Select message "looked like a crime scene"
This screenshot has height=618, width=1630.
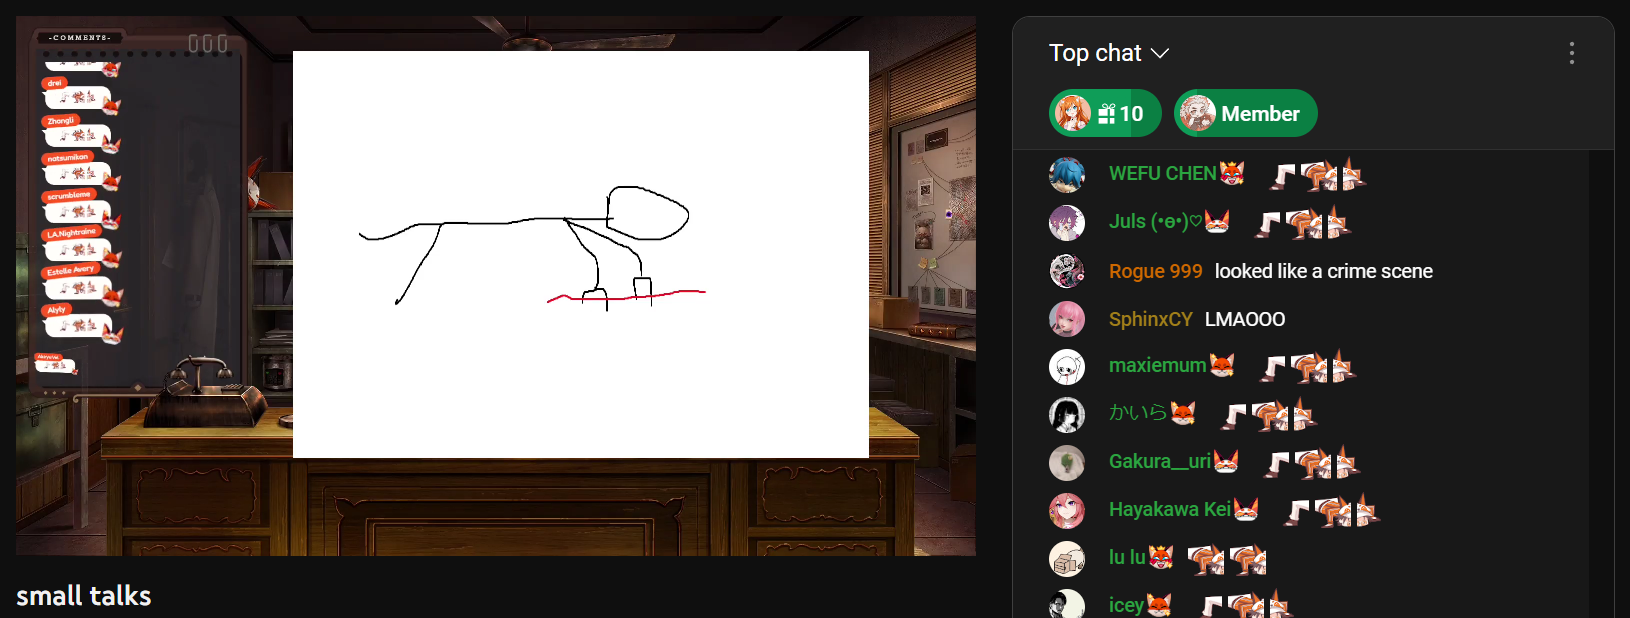1323,271
